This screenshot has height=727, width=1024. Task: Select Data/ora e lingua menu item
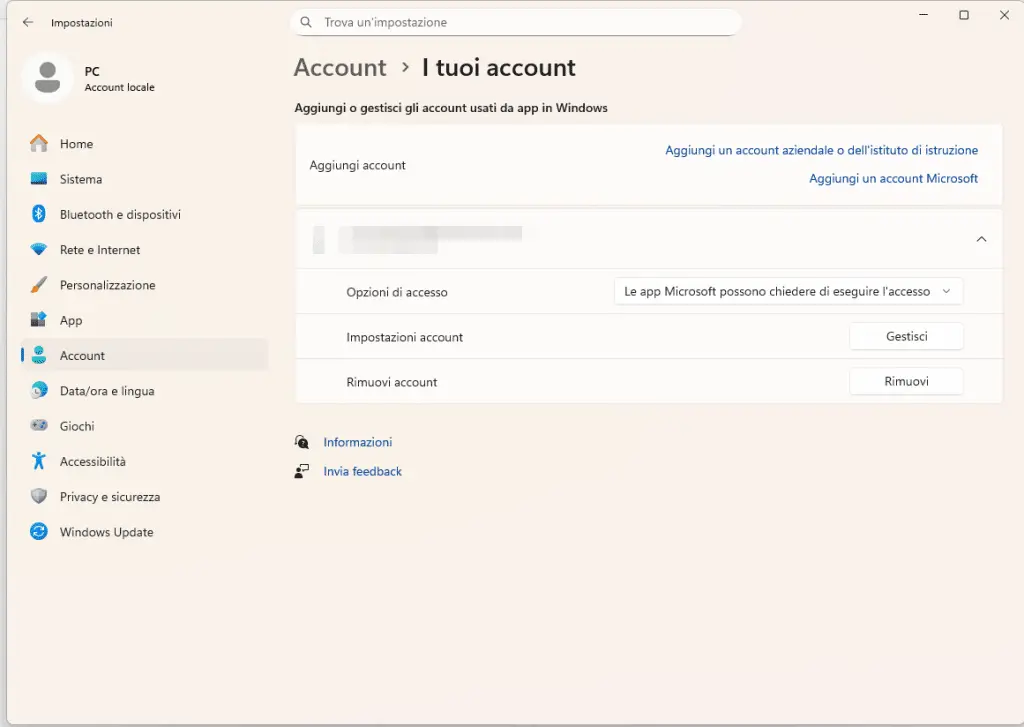106,391
